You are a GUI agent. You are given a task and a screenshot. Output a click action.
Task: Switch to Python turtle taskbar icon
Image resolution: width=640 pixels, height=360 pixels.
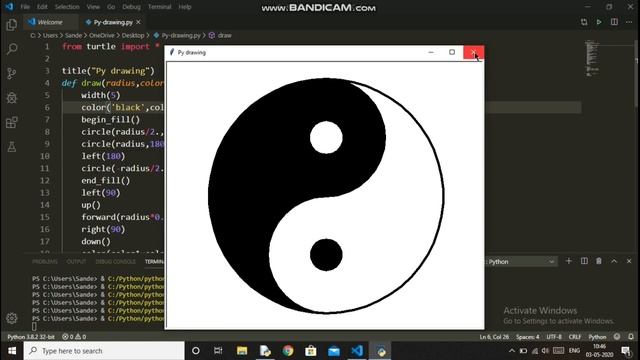click(x=380, y=351)
